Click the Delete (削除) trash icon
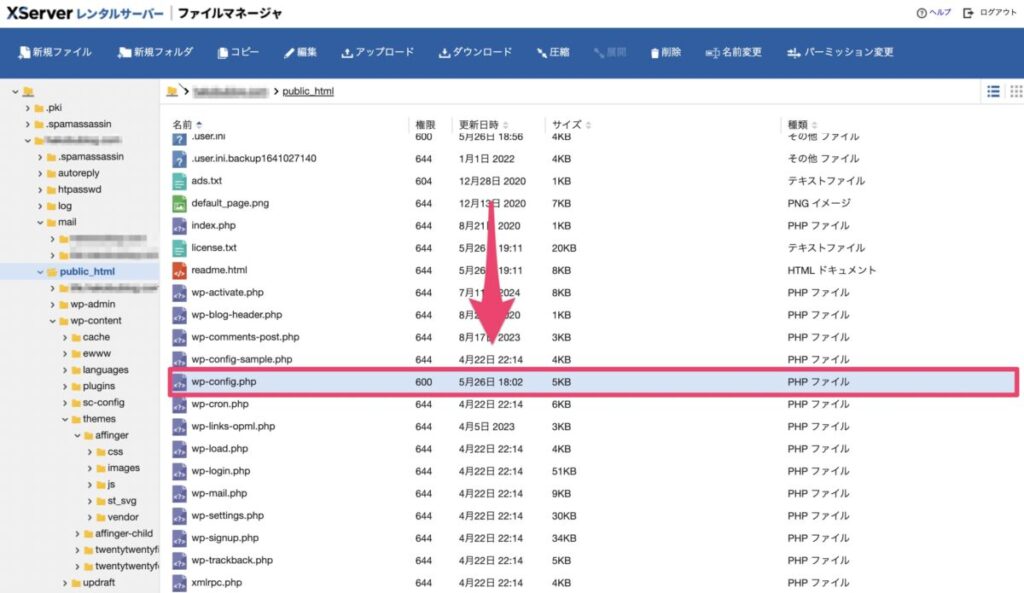The height and width of the screenshot is (593, 1024). pos(655,52)
